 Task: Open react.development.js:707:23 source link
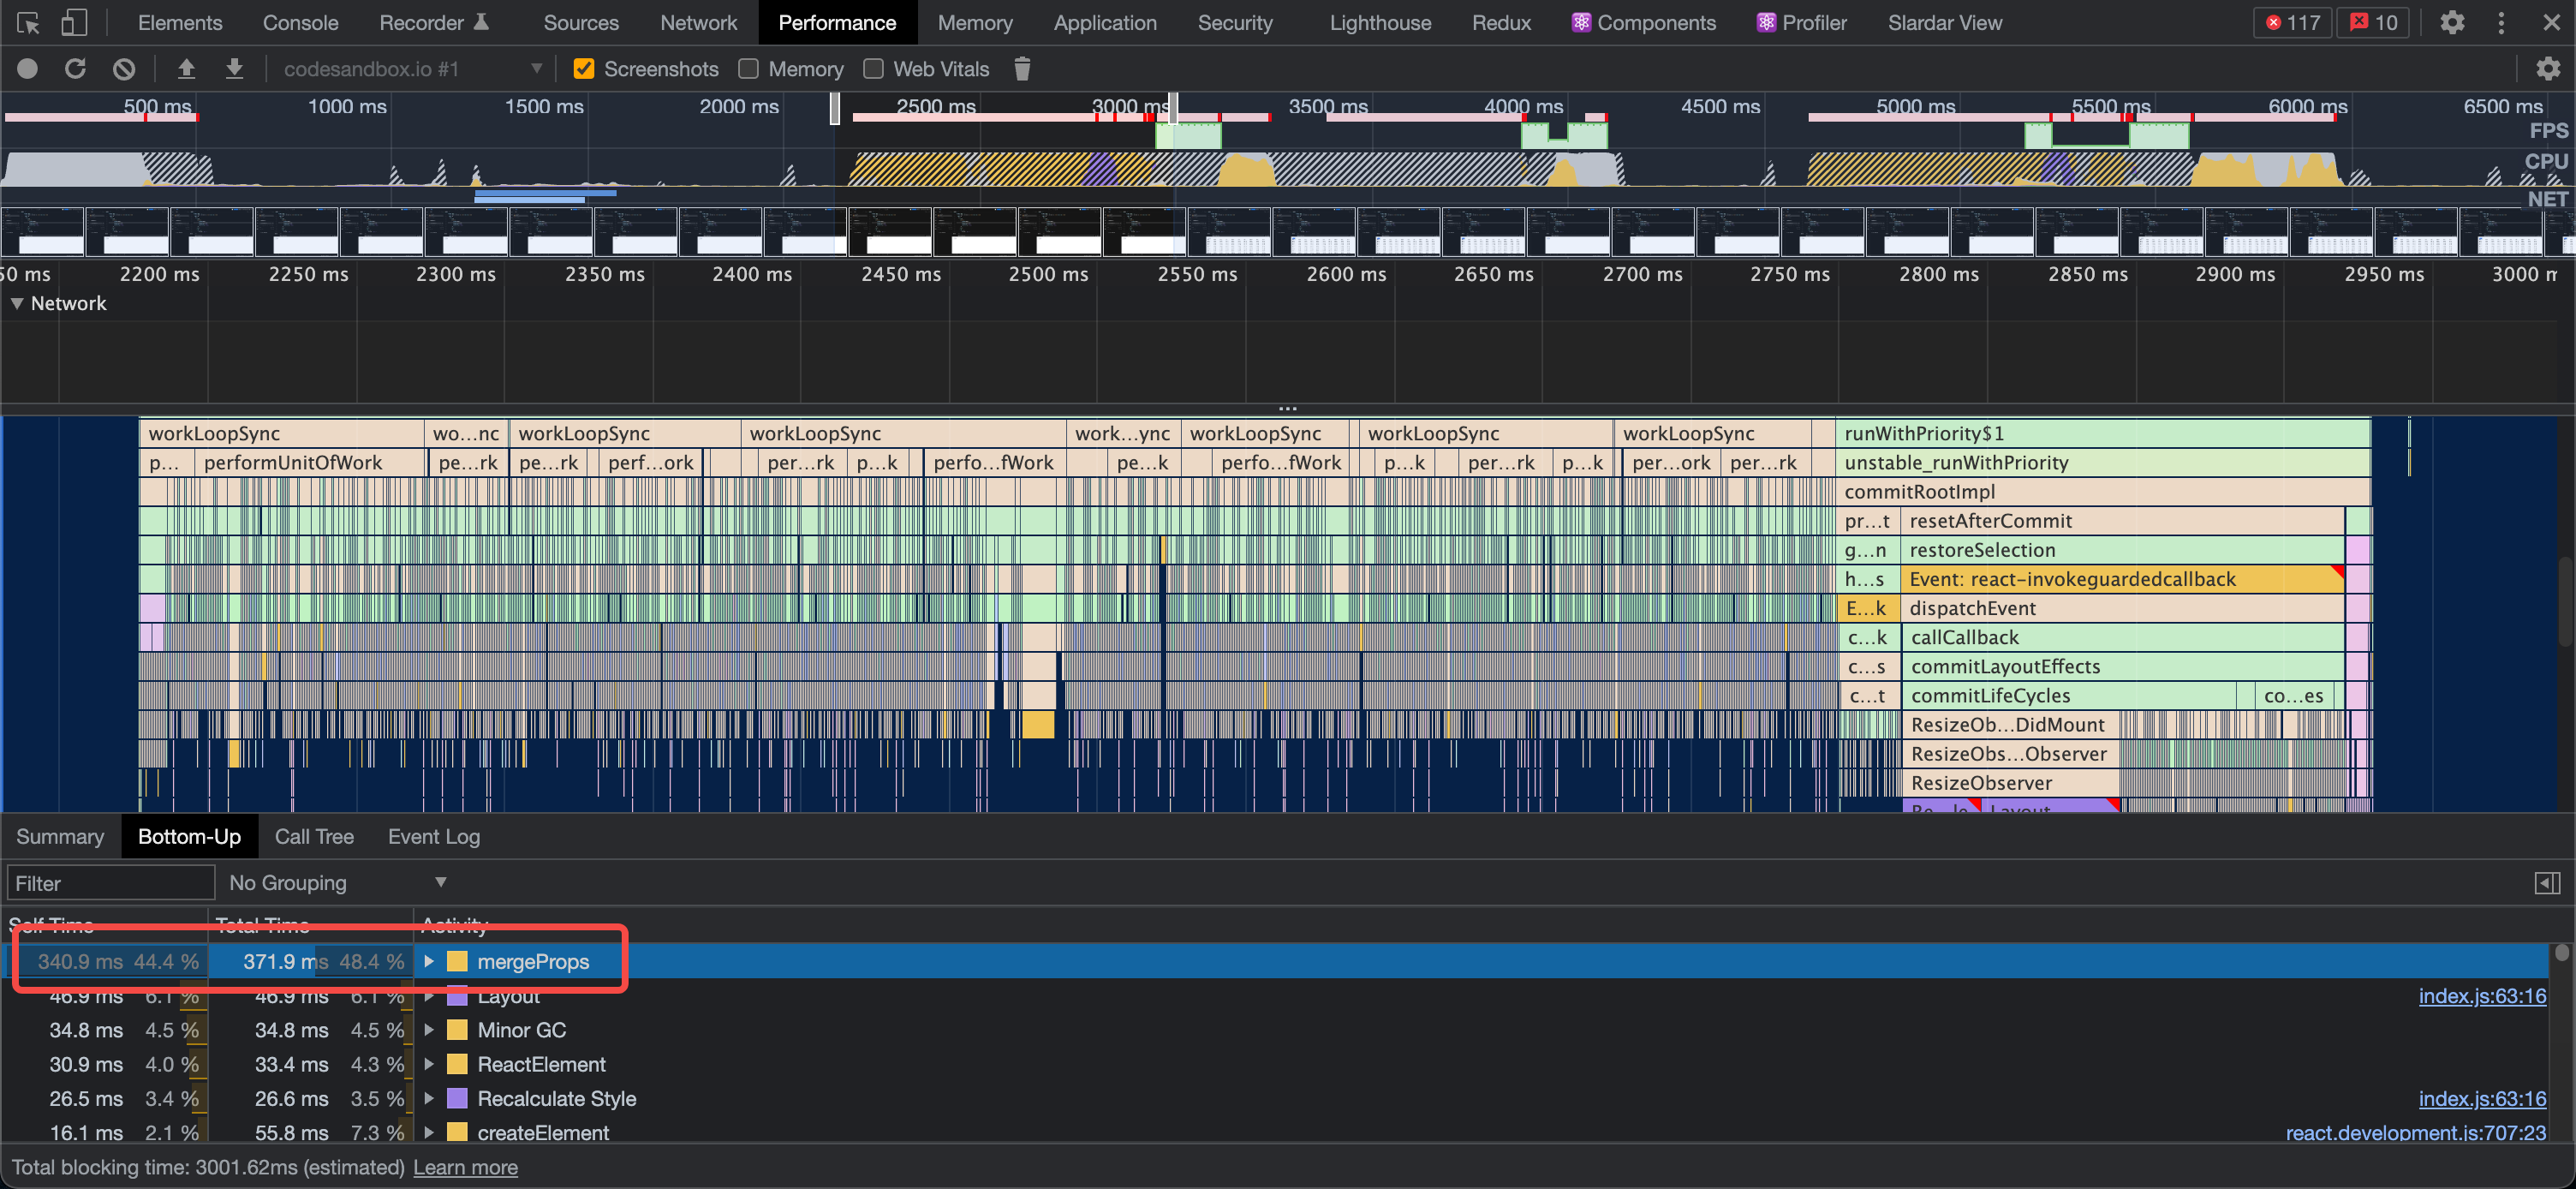click(x=2415, y=1133)
